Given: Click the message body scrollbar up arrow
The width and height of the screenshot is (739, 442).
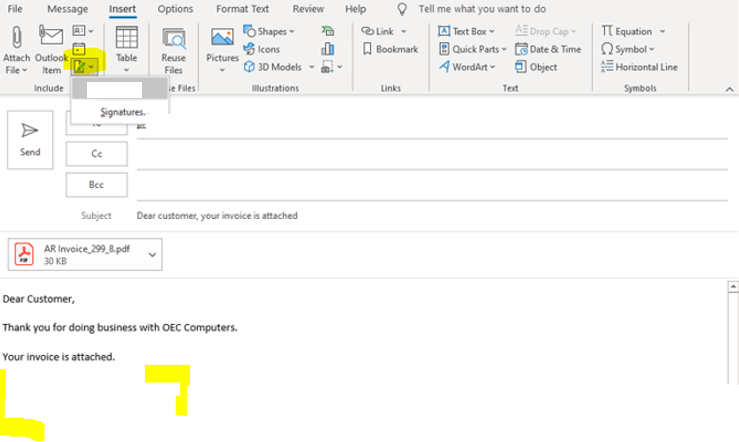Looking at the screenshot, I should tap(733, 286).
